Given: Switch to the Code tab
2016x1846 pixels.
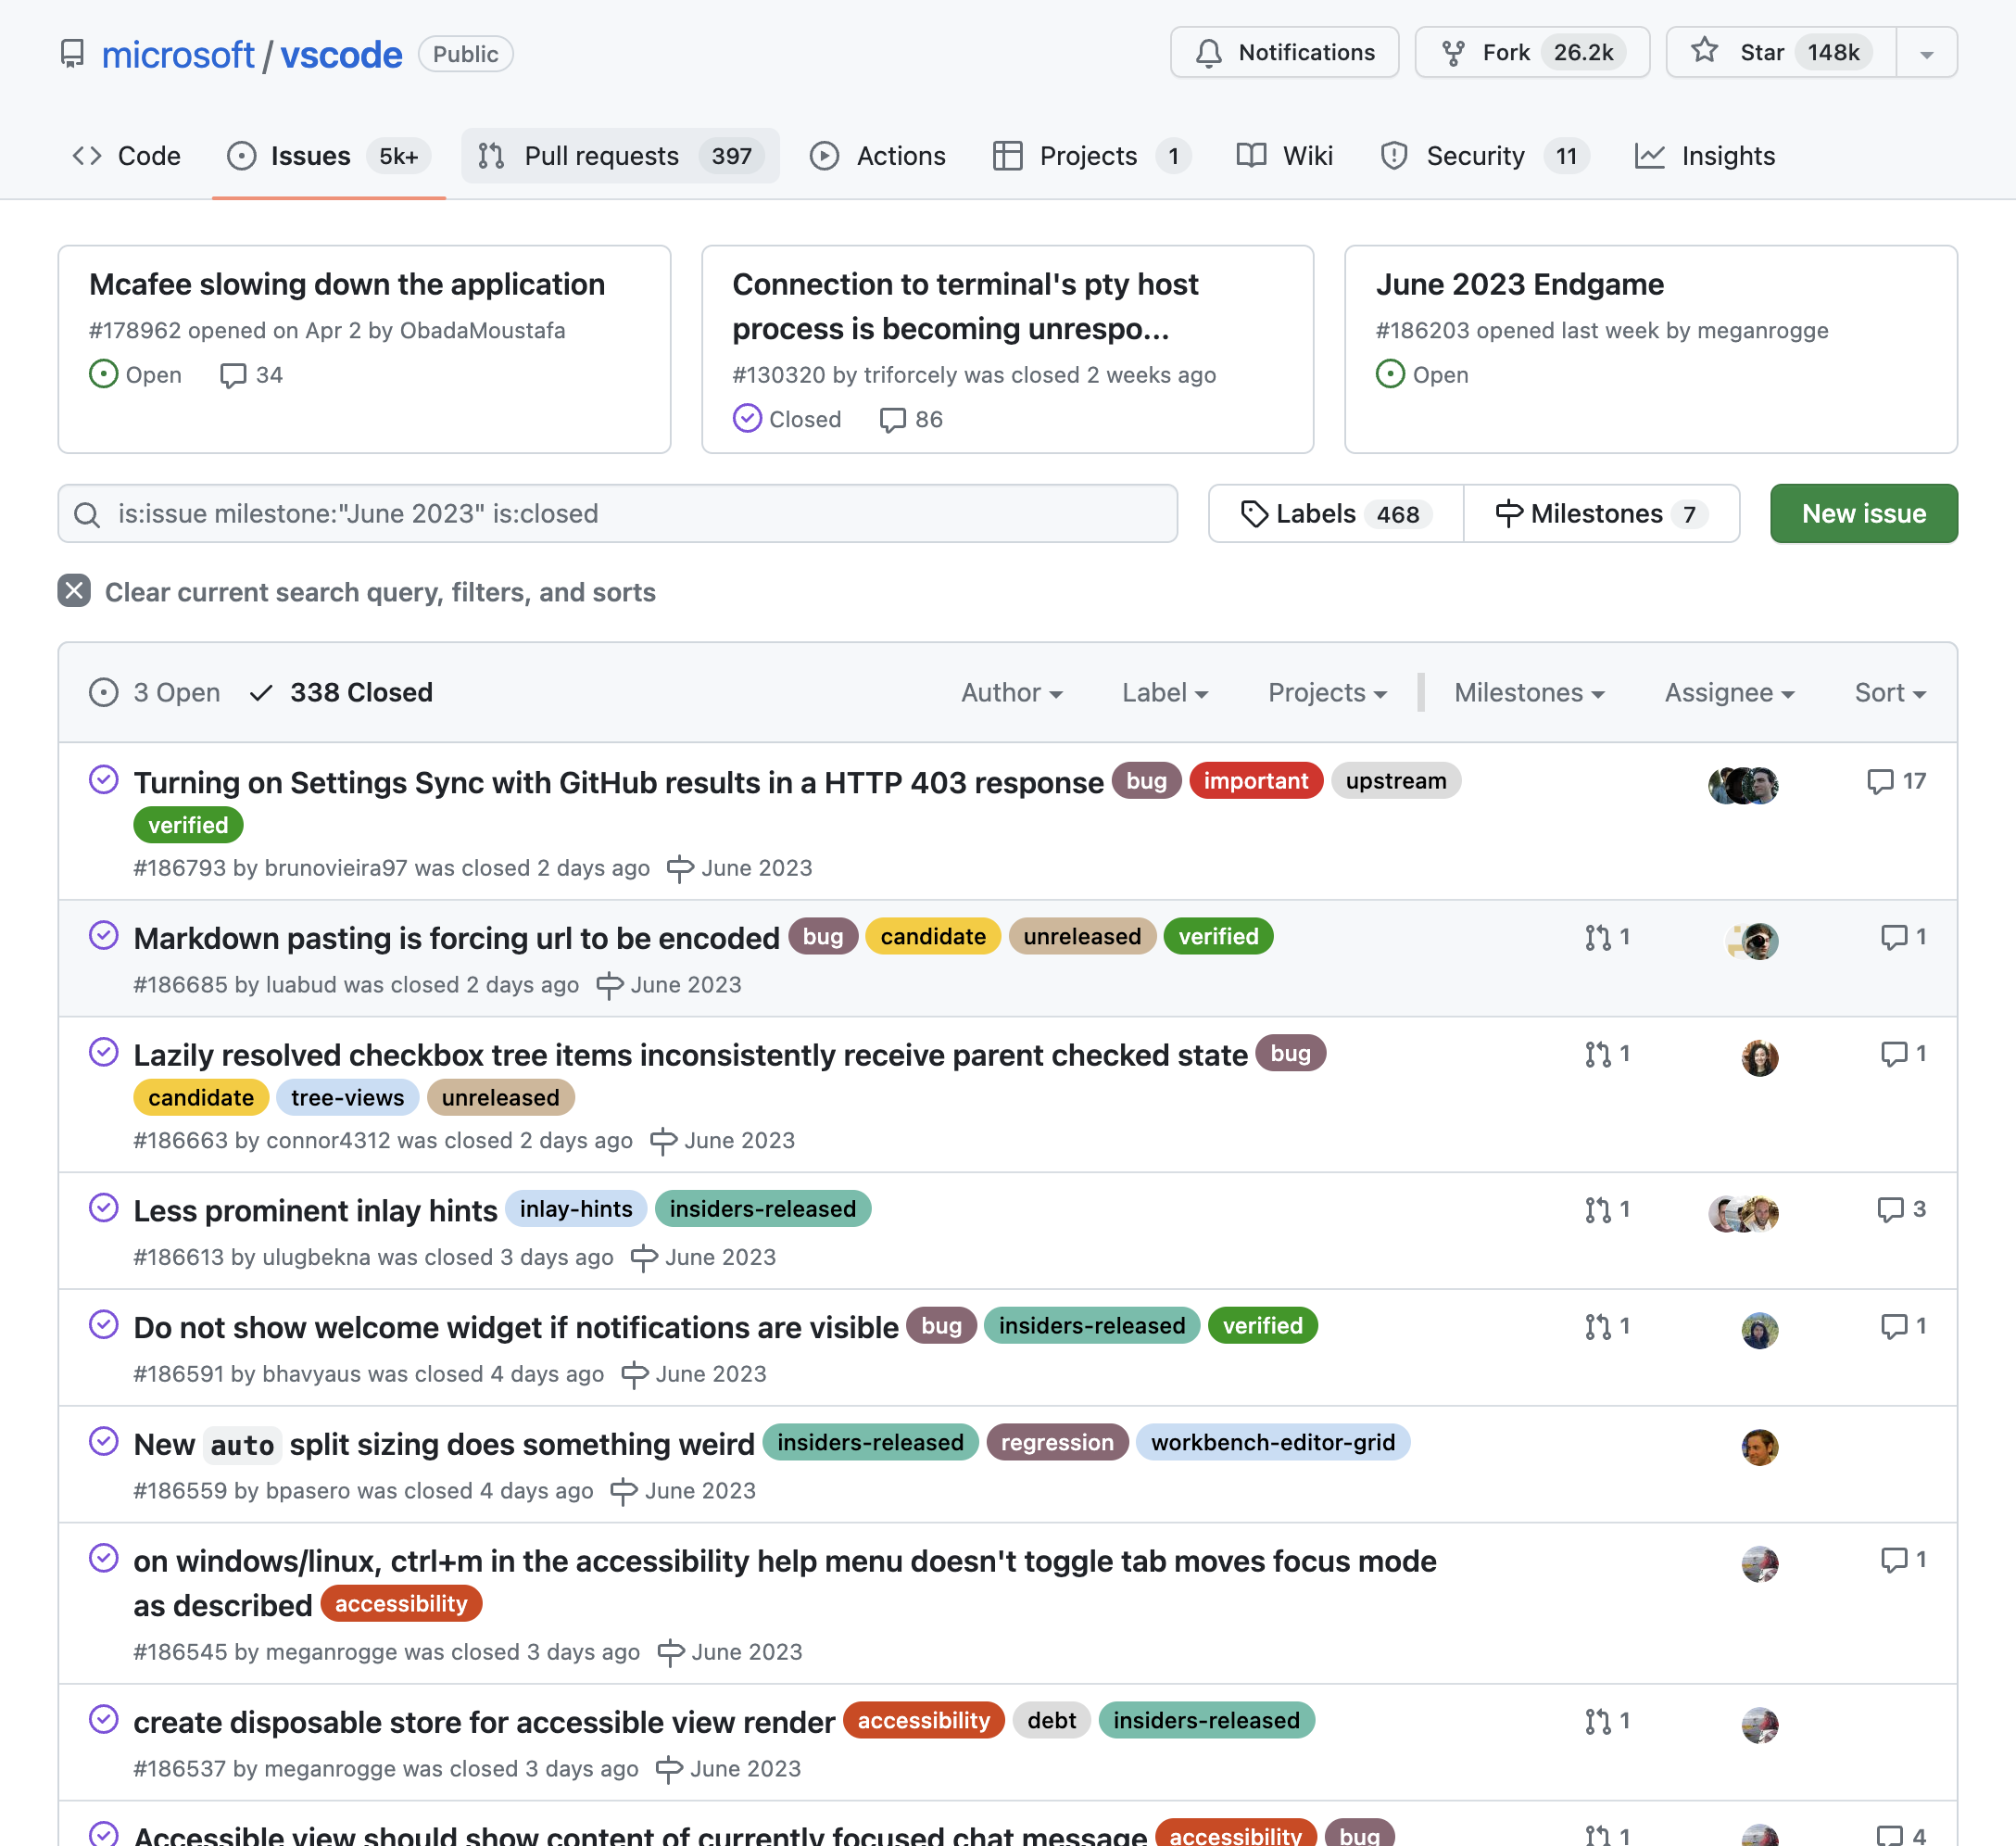Looking at the screenshot, I should pyautogui.click(x=127, y=156).
